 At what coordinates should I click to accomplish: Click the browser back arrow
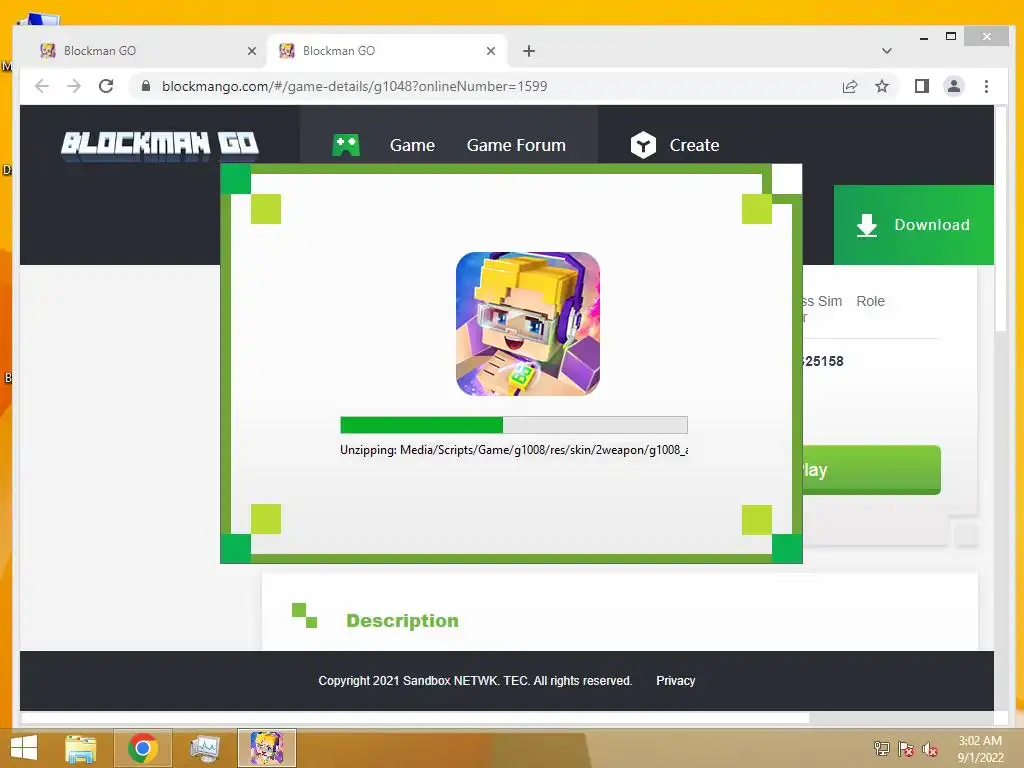pyautogui.click(x=42, y=86)
